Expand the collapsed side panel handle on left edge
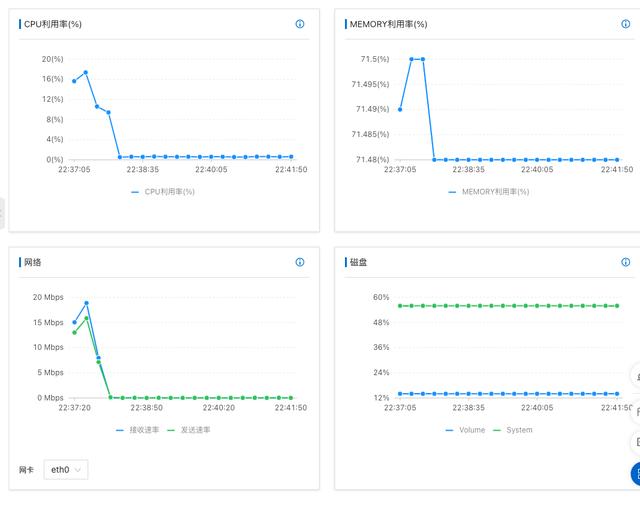 (x=2, y=211)
